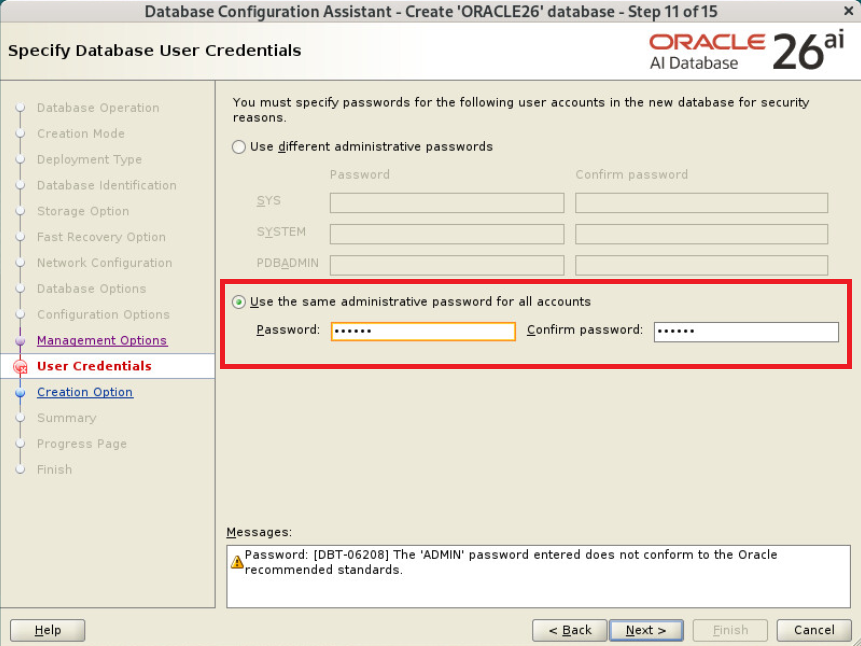
Task: Click the Management Options step bullet icon
Action: [x=20, y=341]
